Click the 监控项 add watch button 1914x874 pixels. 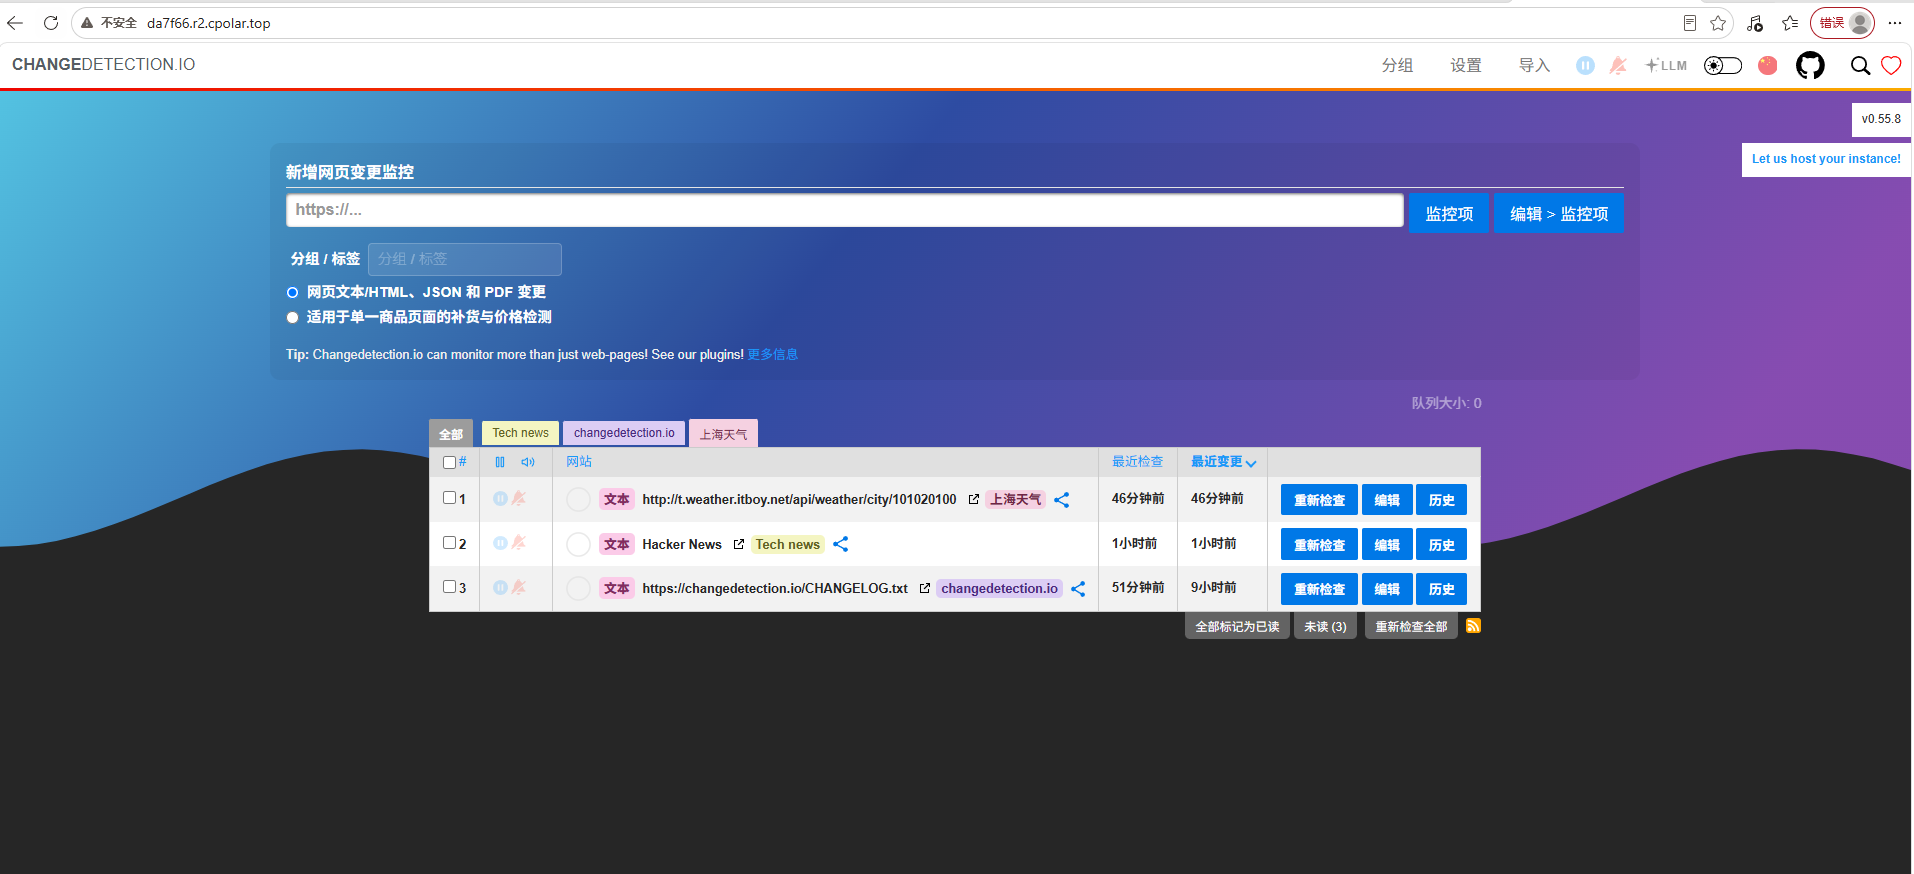pyautogui.click(x=1449, y=214)
